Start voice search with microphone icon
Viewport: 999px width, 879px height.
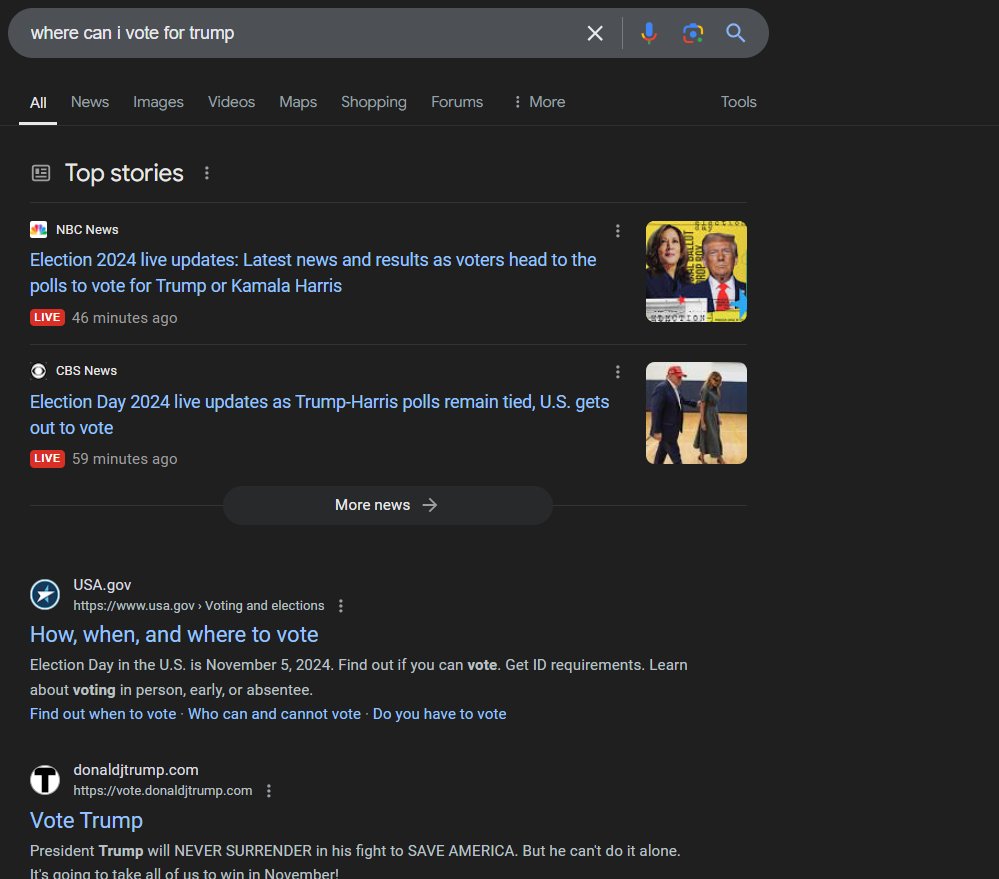point(649,33)
